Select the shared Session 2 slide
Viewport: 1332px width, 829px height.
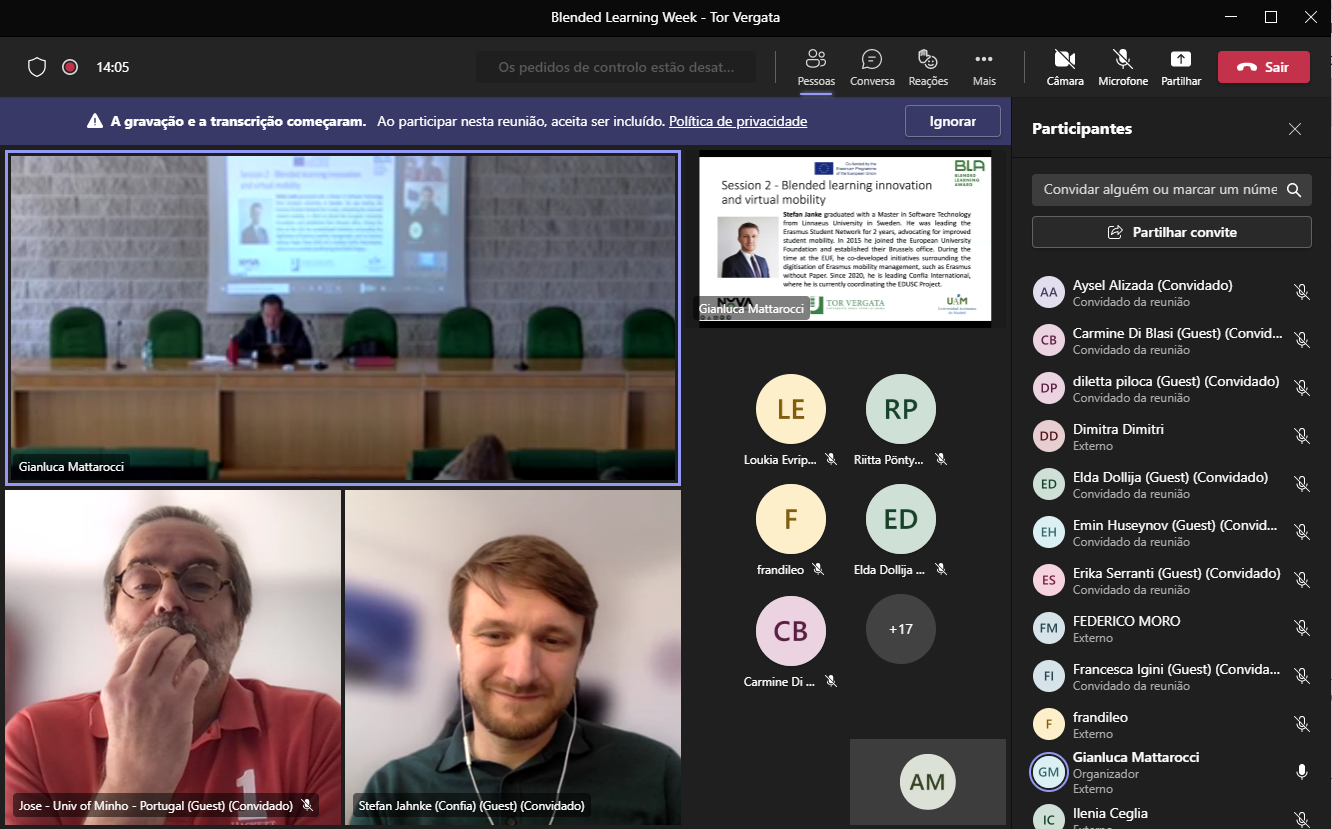tap(845, 238)
